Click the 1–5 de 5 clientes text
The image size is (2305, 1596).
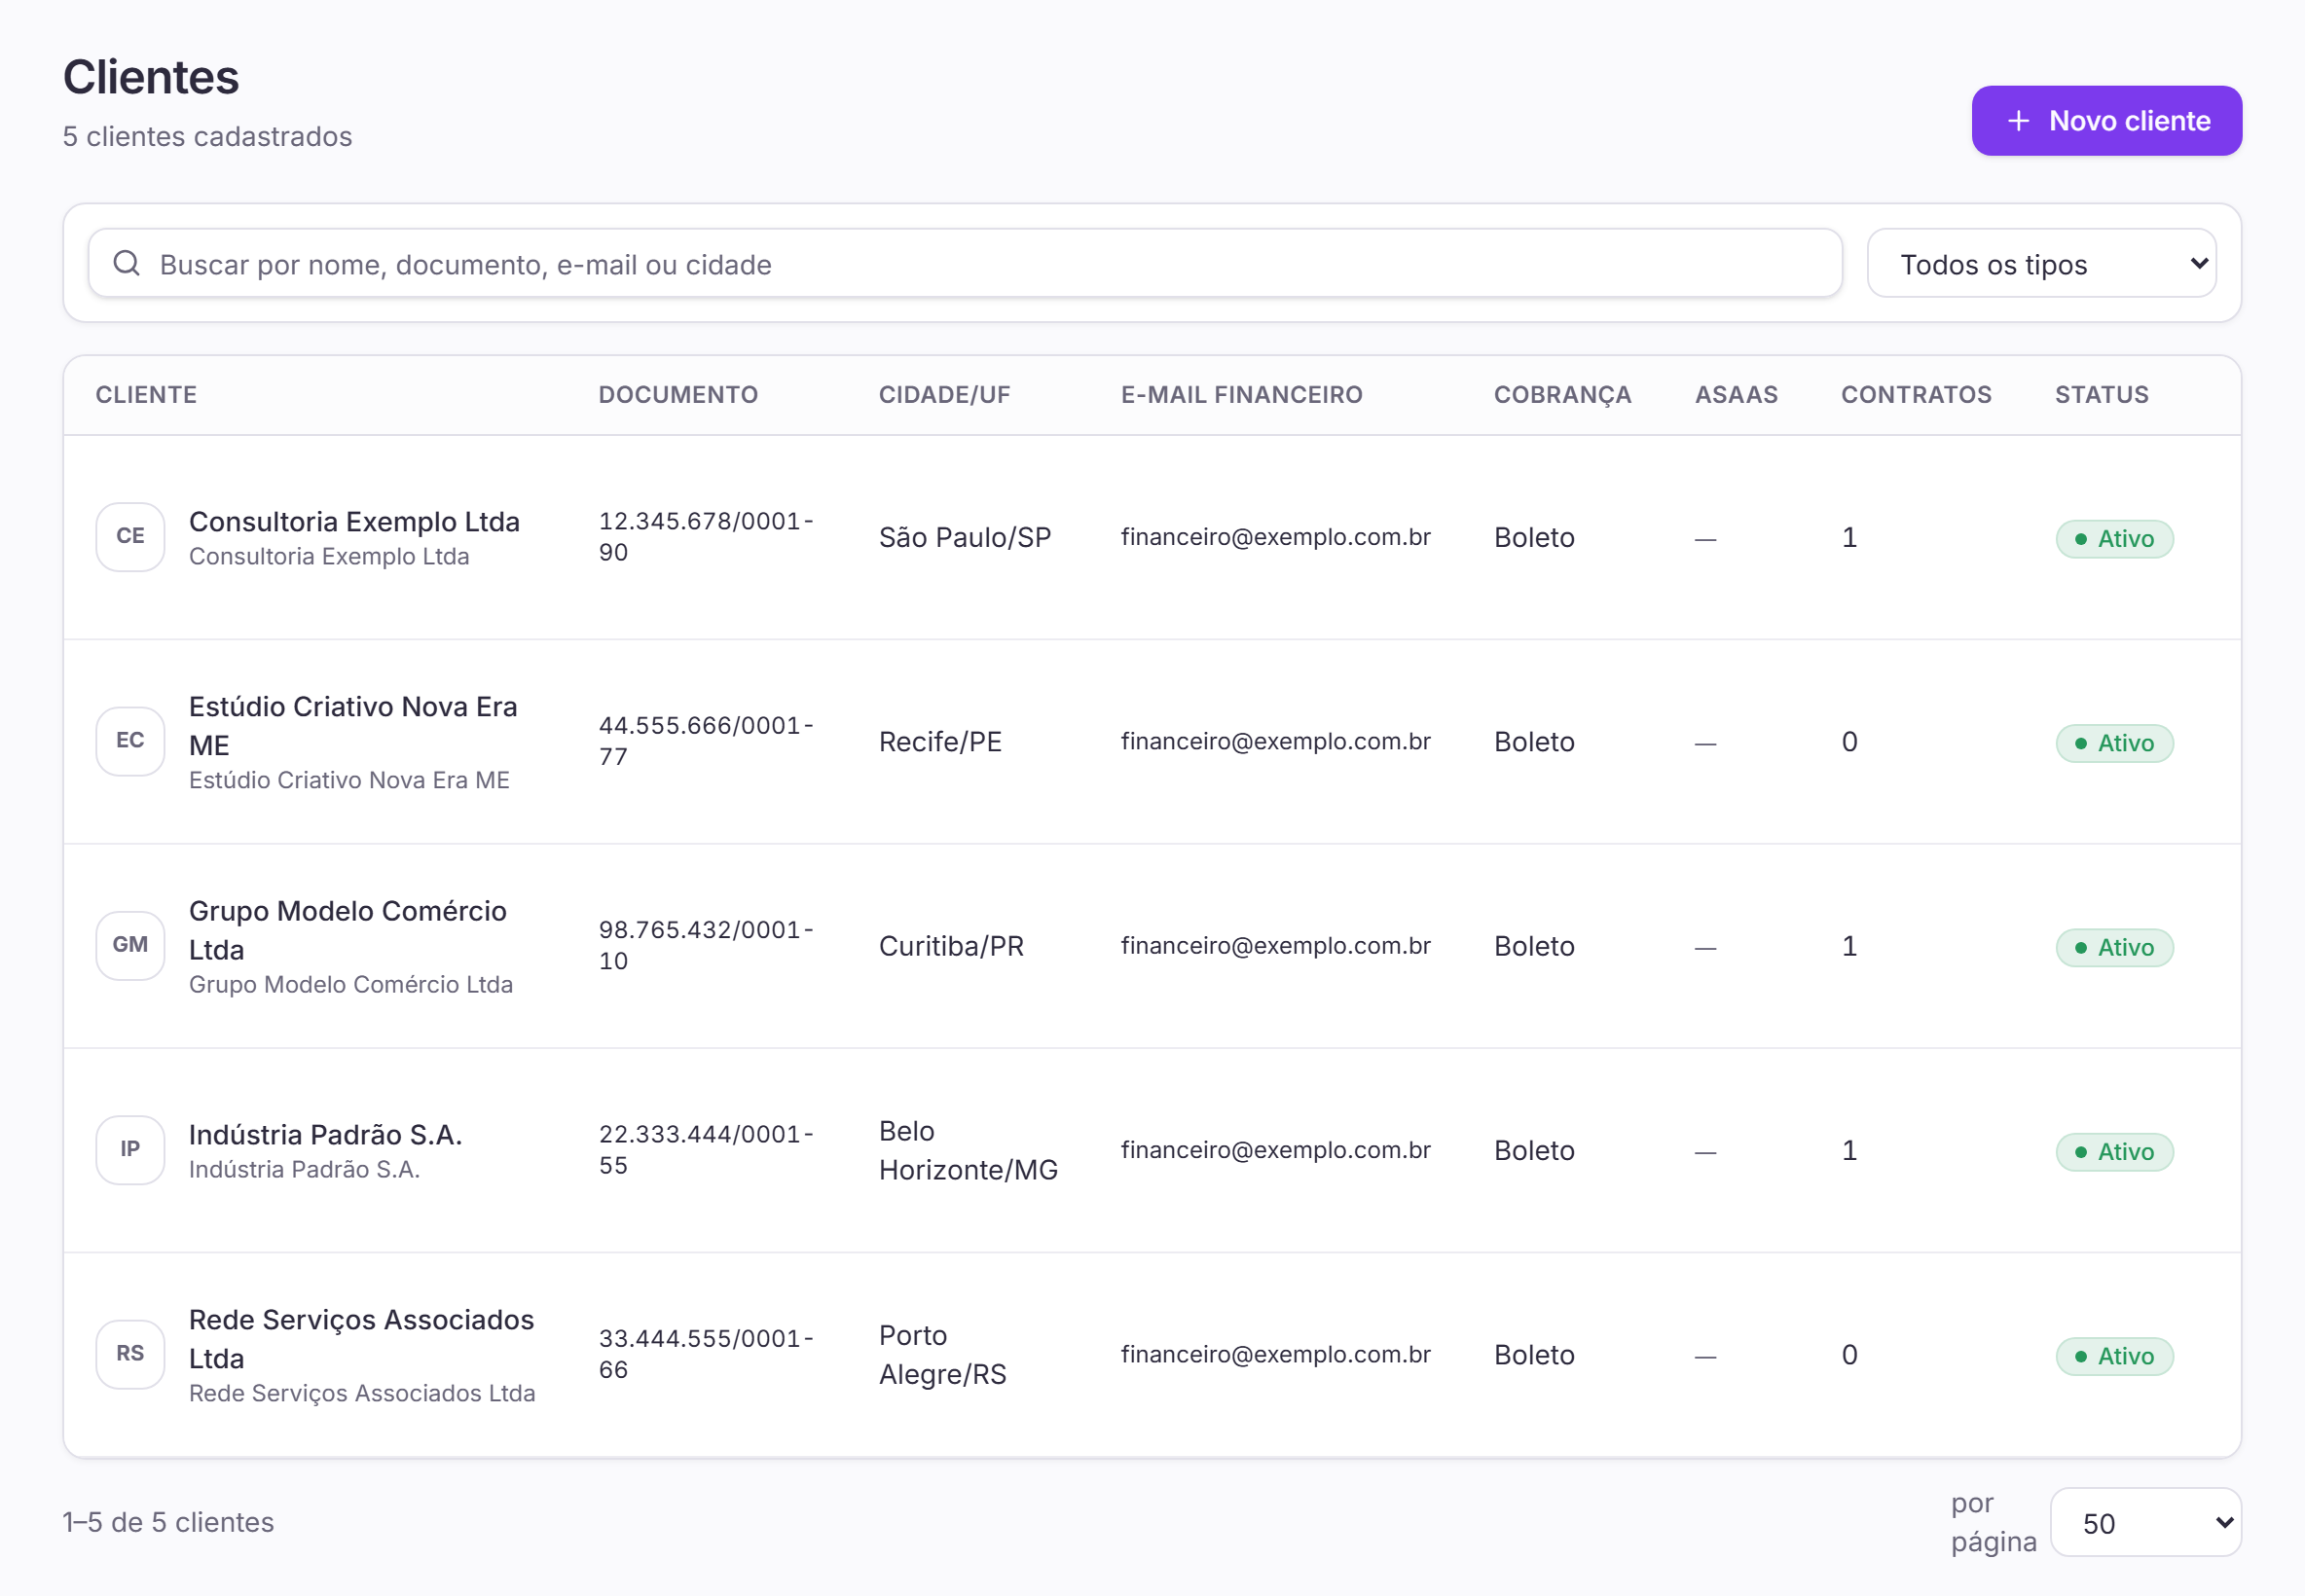pyautogui.click(x=168, y=1522)
